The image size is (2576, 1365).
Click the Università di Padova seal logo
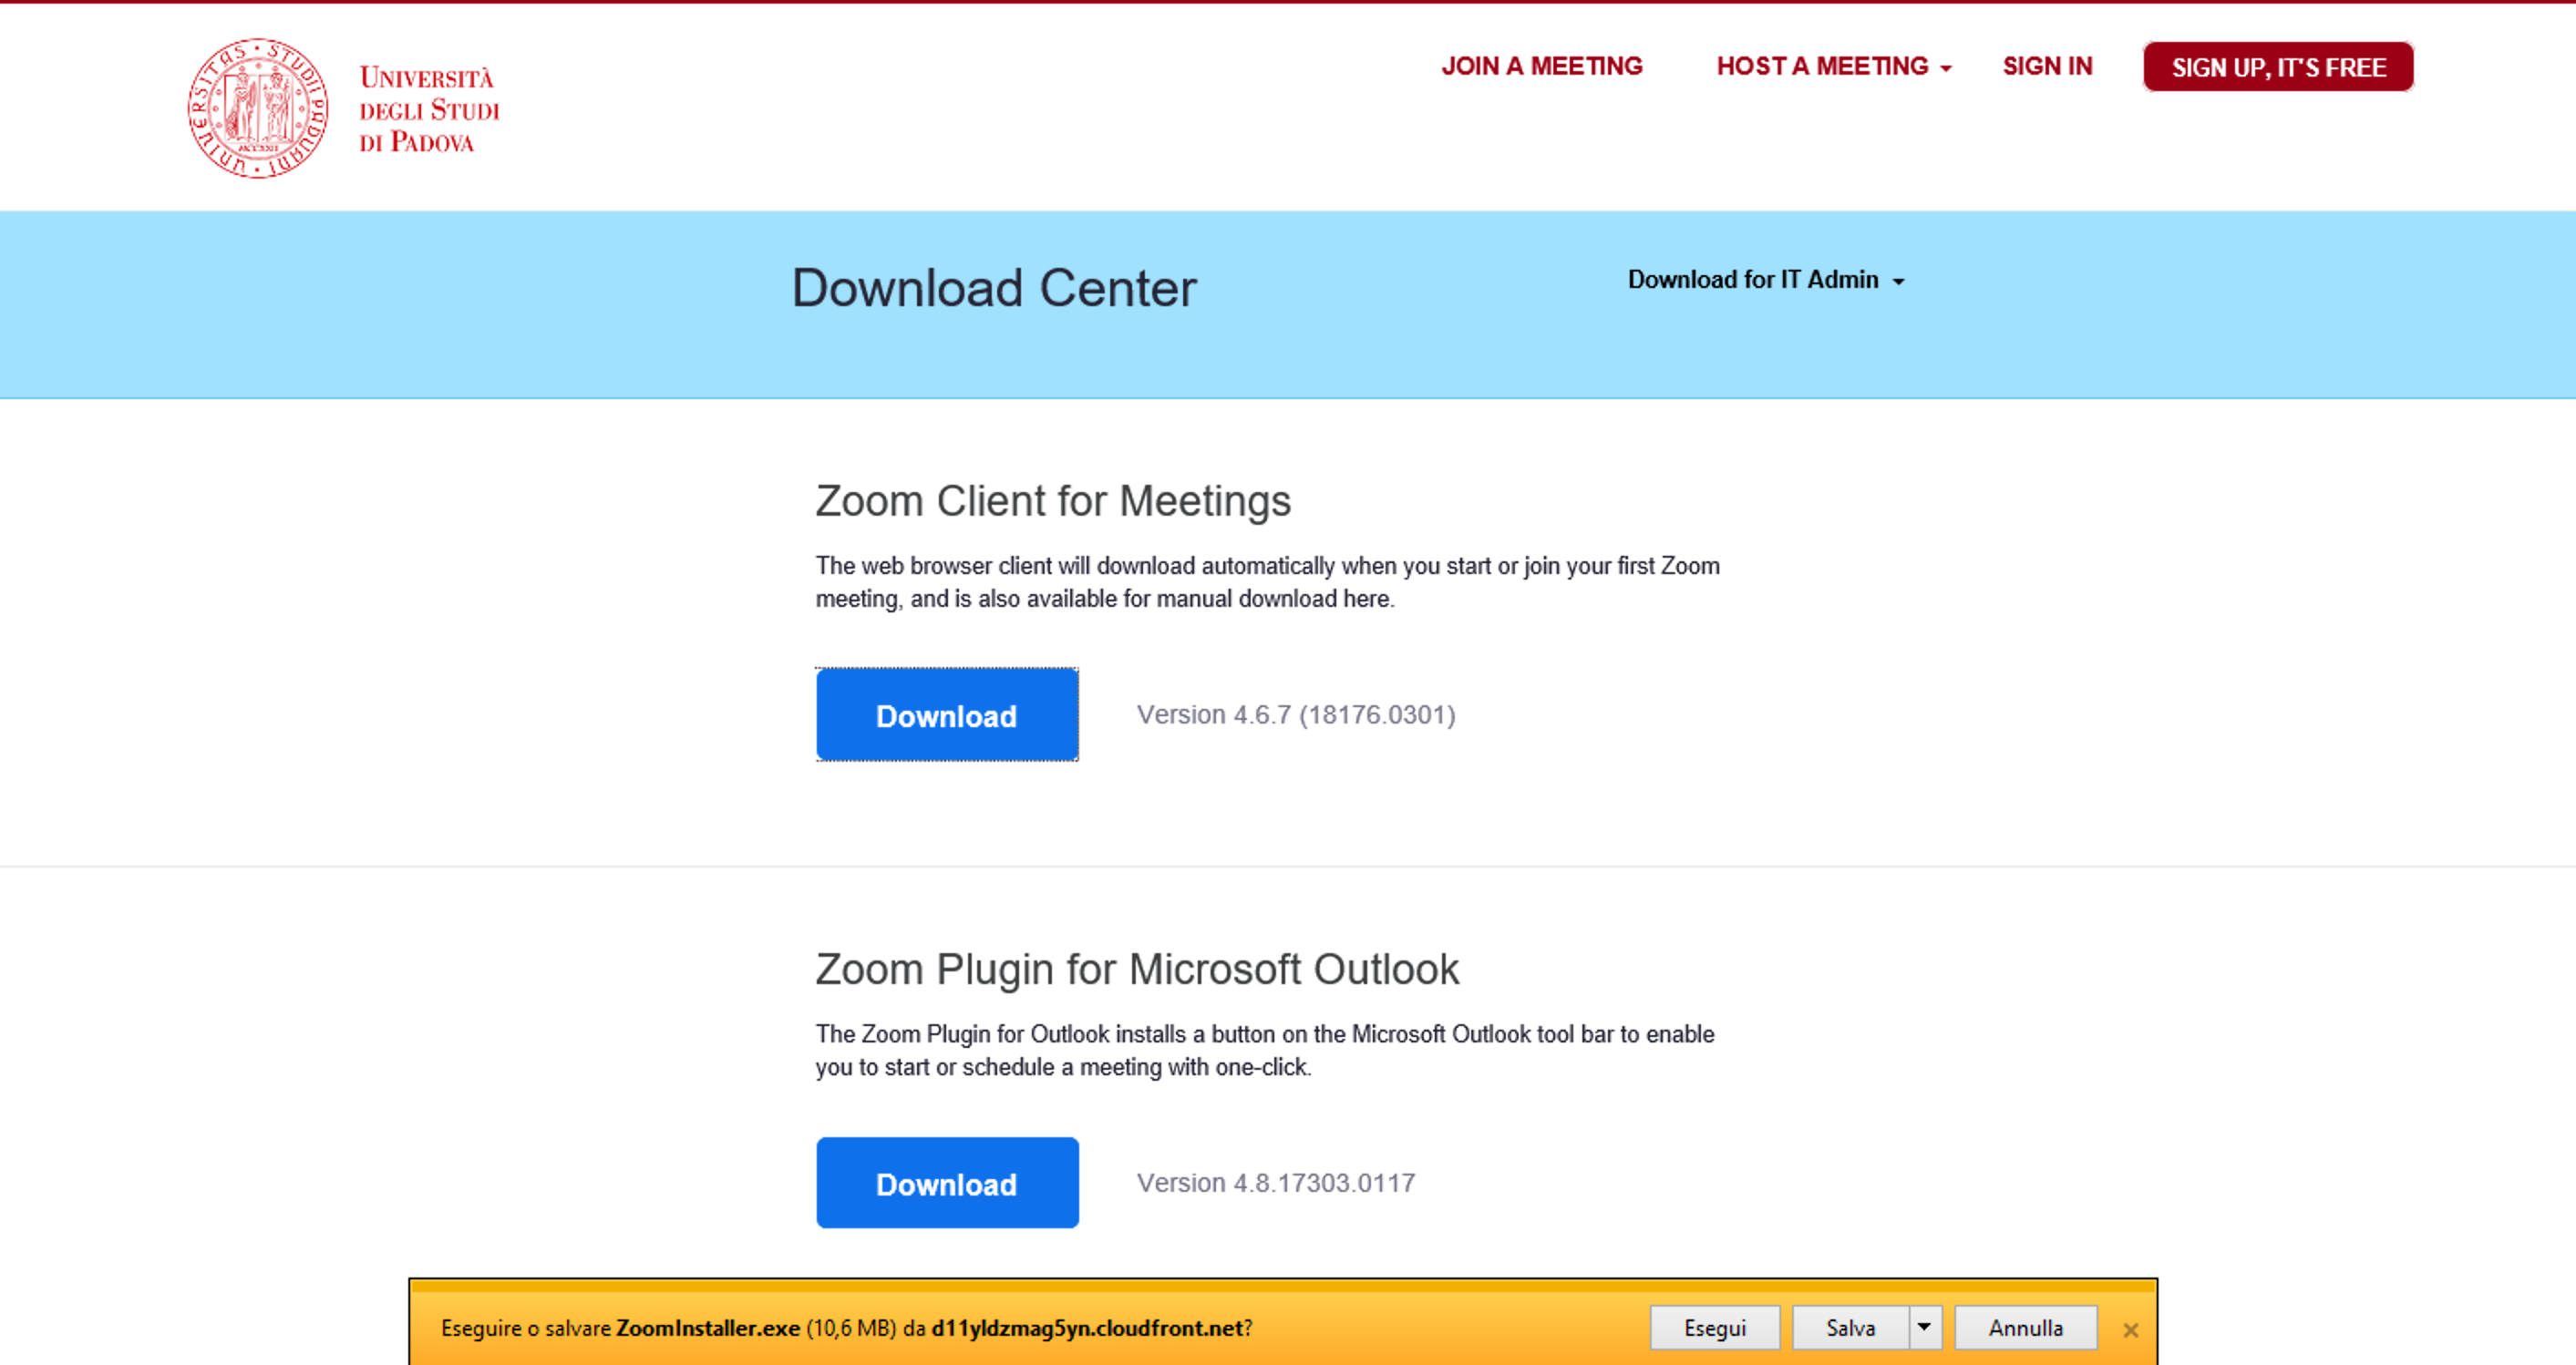coord(258,109)
